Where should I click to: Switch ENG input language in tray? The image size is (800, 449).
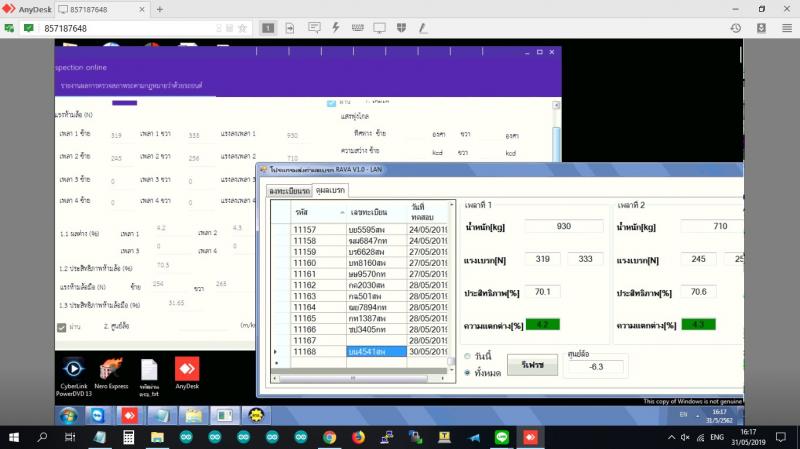(x=717, y=437)
